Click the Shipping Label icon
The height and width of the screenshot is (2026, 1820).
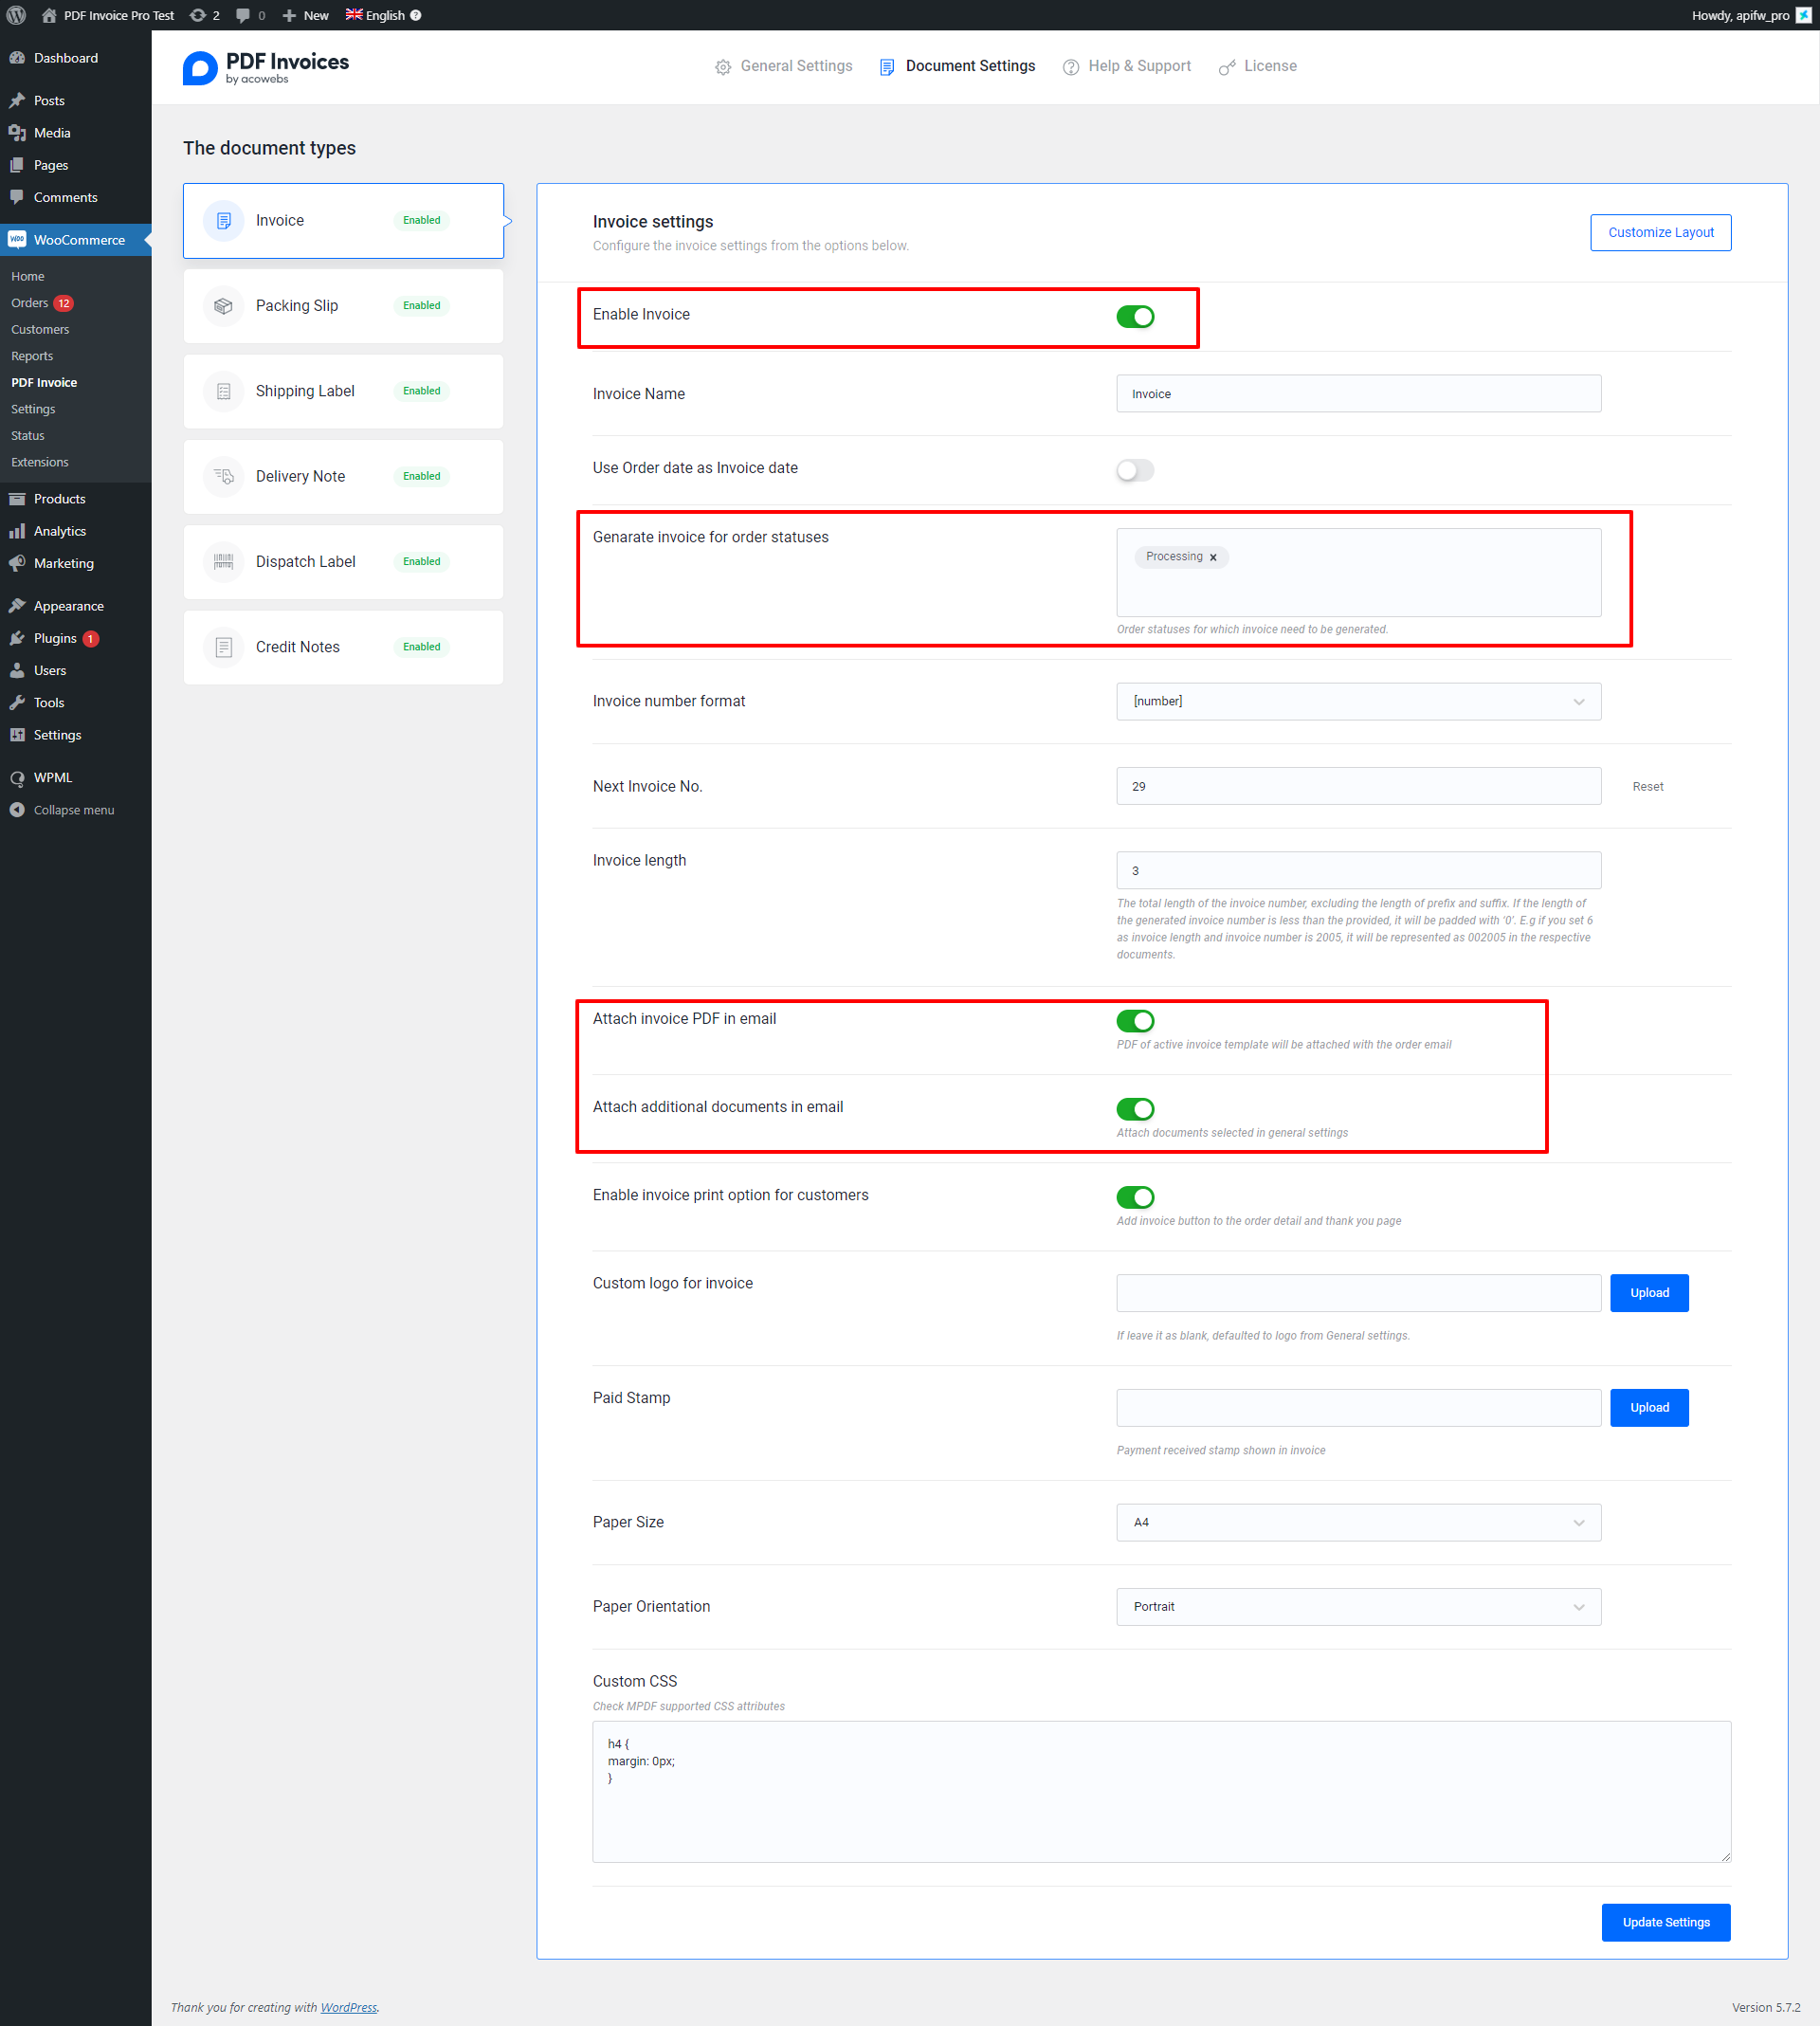click(223, 391)
